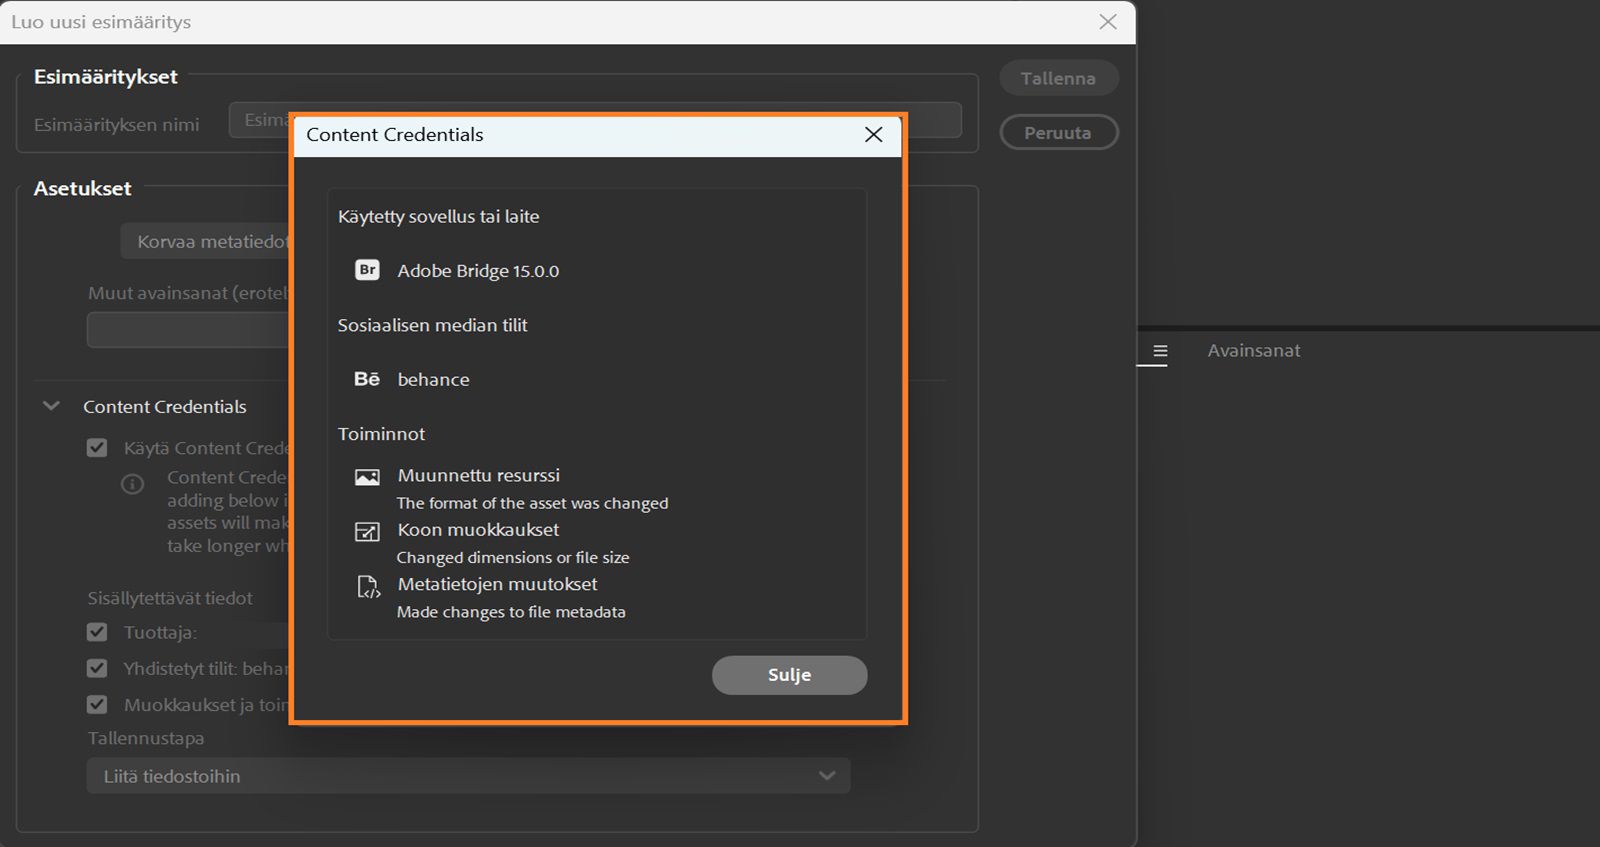Click the Sisällytettävät tiedot label

click(170, 598)
